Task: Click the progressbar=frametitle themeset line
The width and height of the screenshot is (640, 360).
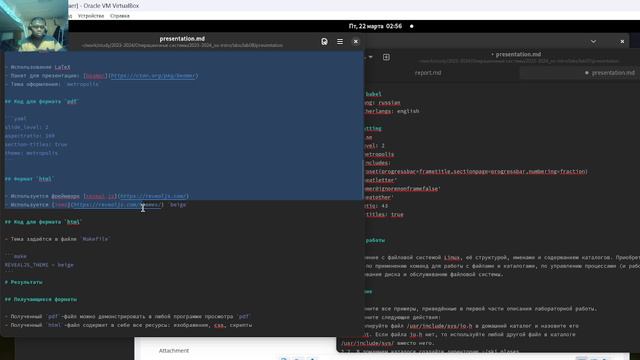Action: (x=476, y=171)
